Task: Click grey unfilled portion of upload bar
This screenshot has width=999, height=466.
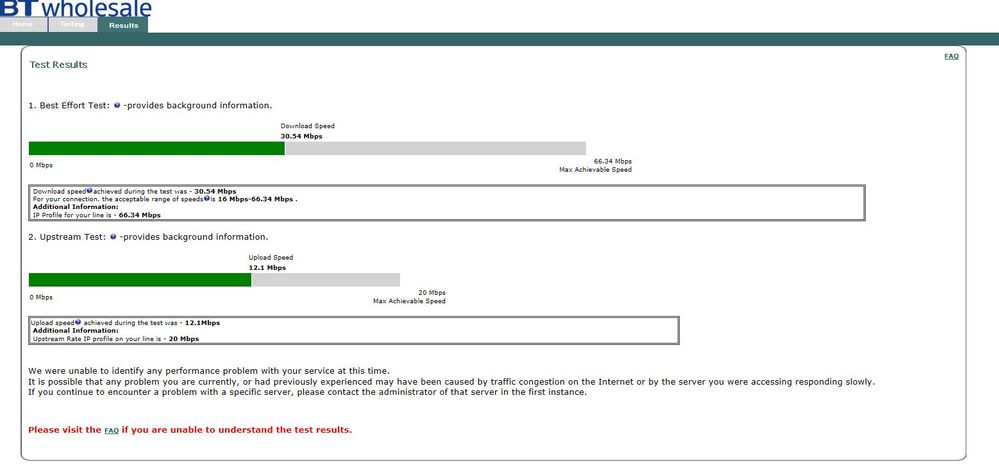Action: (326, 280)
